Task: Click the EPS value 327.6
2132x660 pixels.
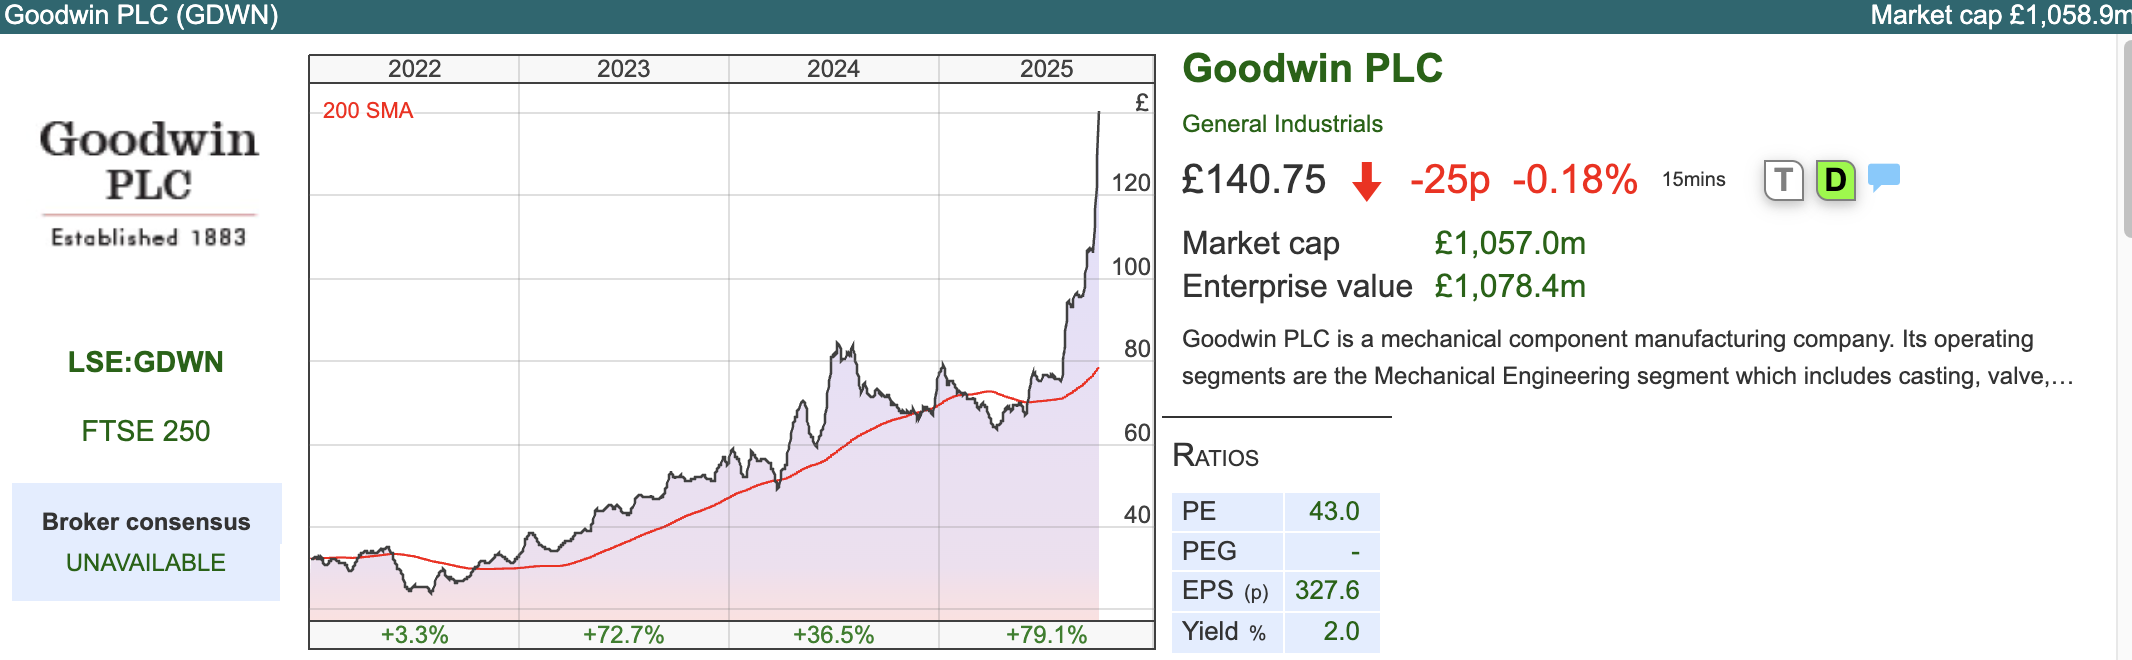Action: tap(1327, 591)
